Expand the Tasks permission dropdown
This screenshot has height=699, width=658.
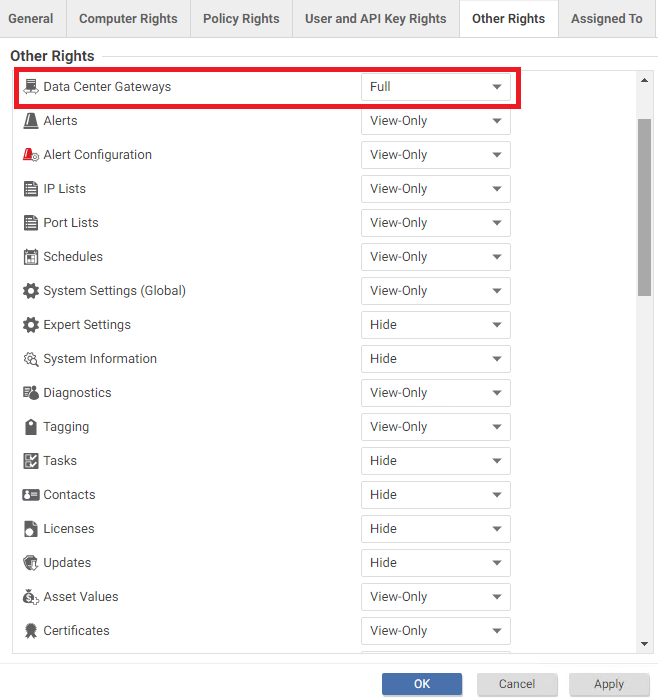tap(435, 461)
